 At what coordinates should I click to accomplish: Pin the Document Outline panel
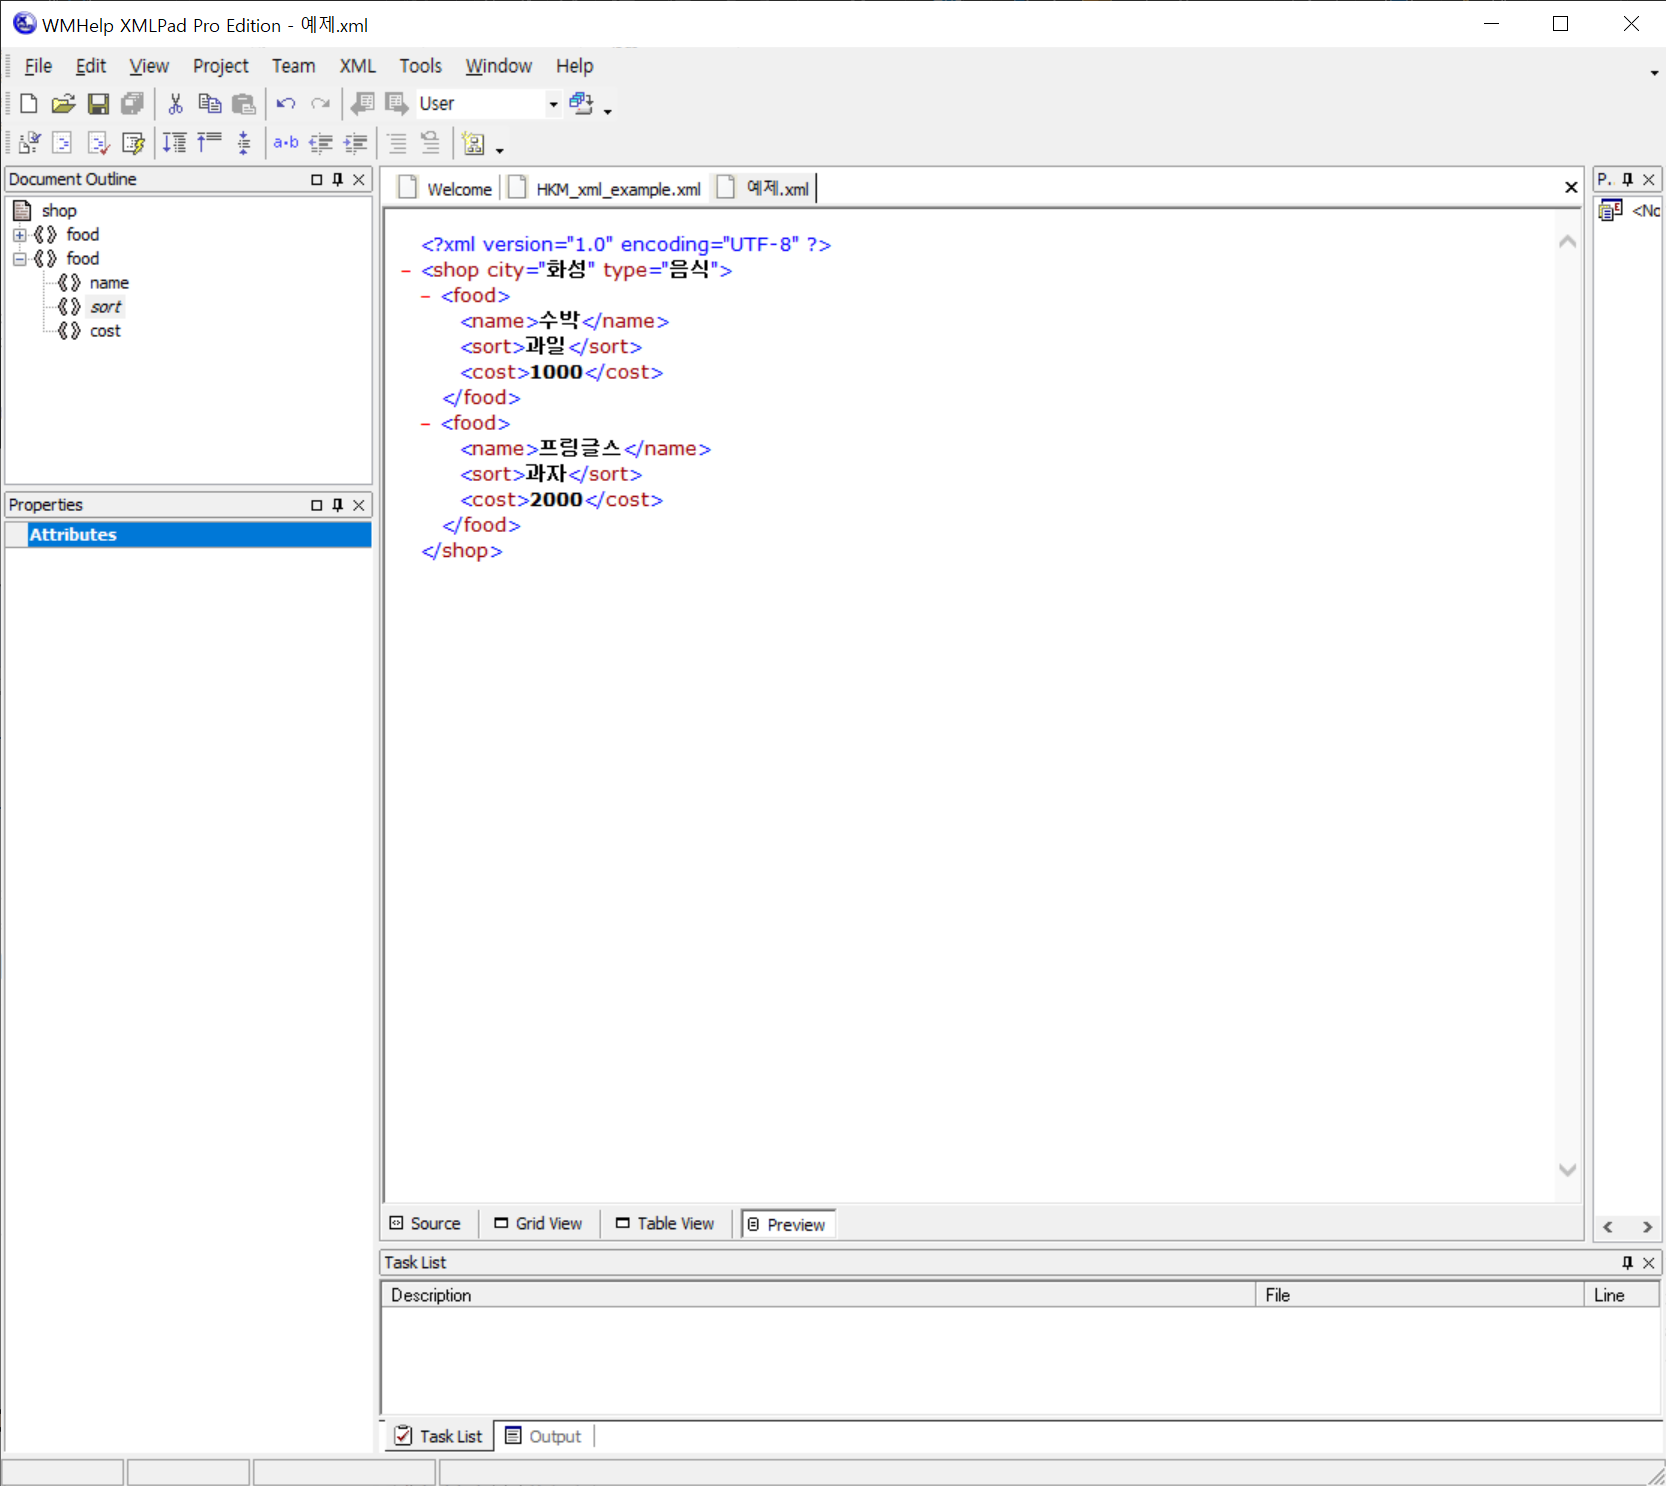tap(338, 179)
